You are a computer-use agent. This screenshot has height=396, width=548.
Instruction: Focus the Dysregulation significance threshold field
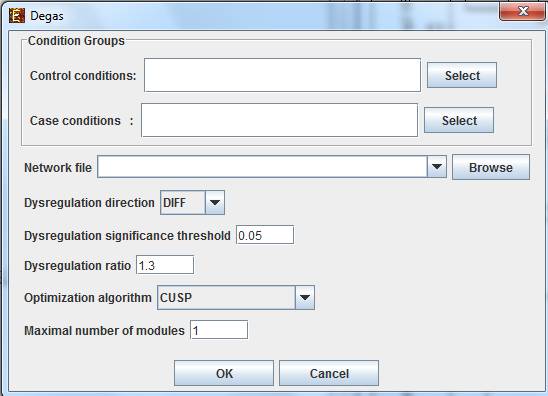(265, 235)
